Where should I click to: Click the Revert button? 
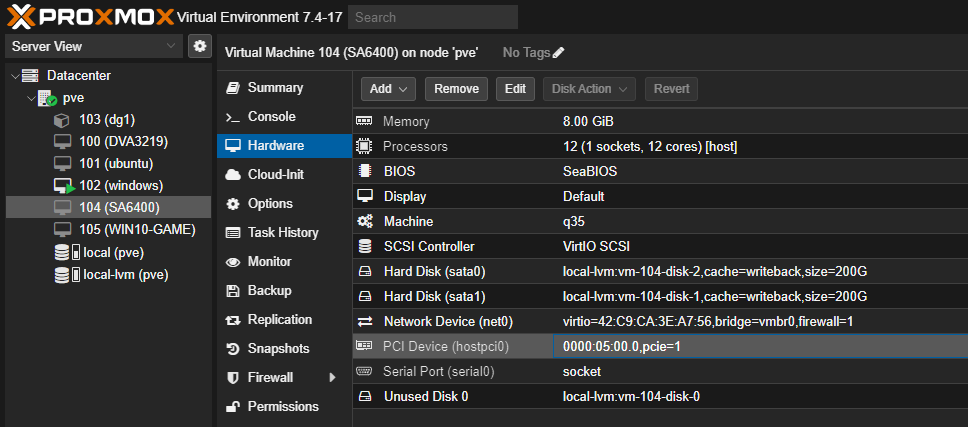(x=671, y=89)
